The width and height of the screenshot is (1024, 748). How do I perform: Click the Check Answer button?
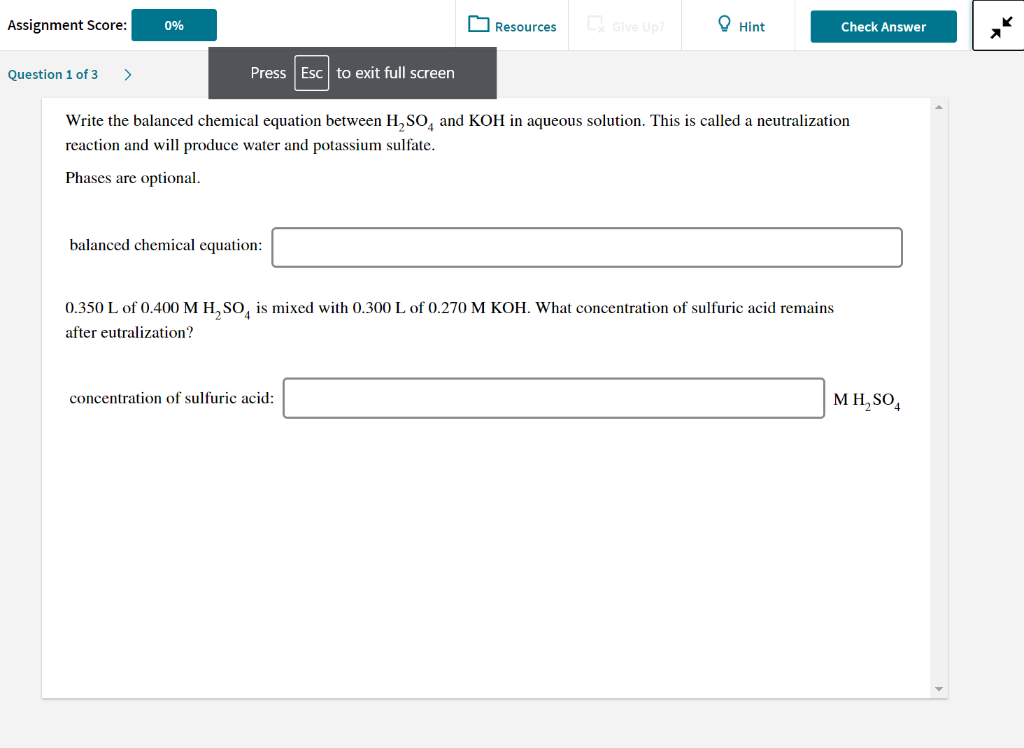coord(883,27)
